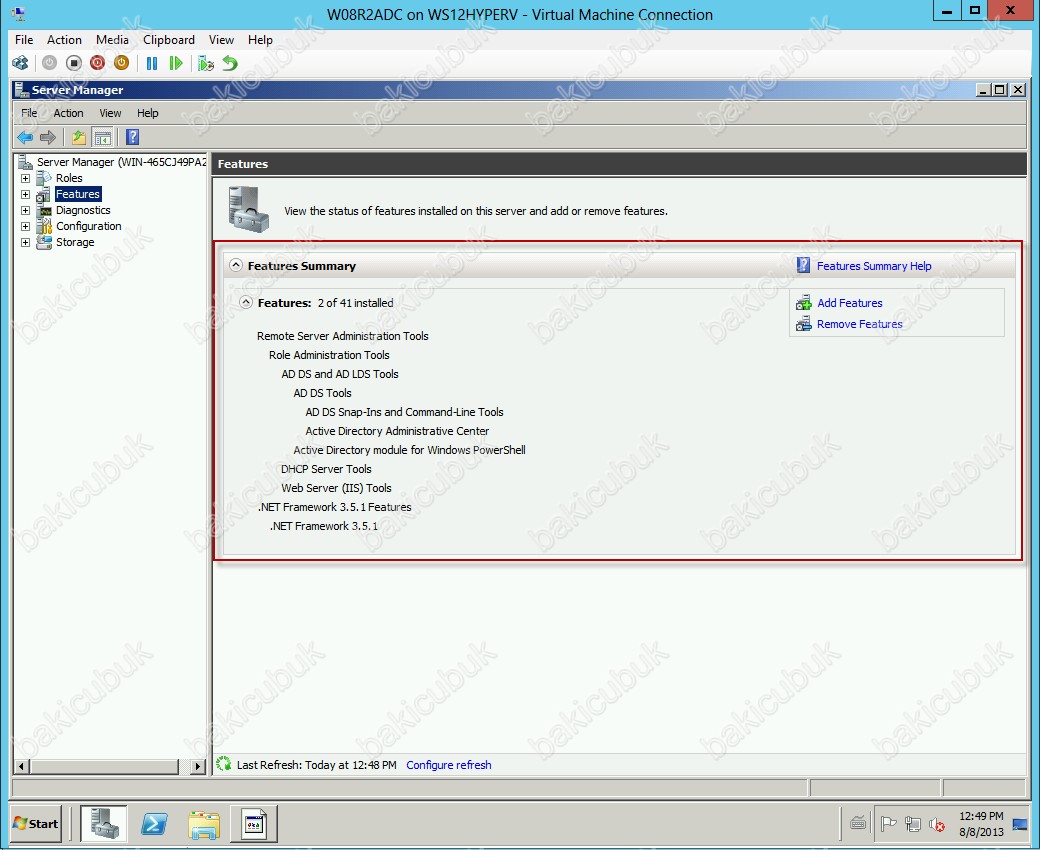Click the green Reset play icon
The image size is (1040, 850).
coord(176,63)
